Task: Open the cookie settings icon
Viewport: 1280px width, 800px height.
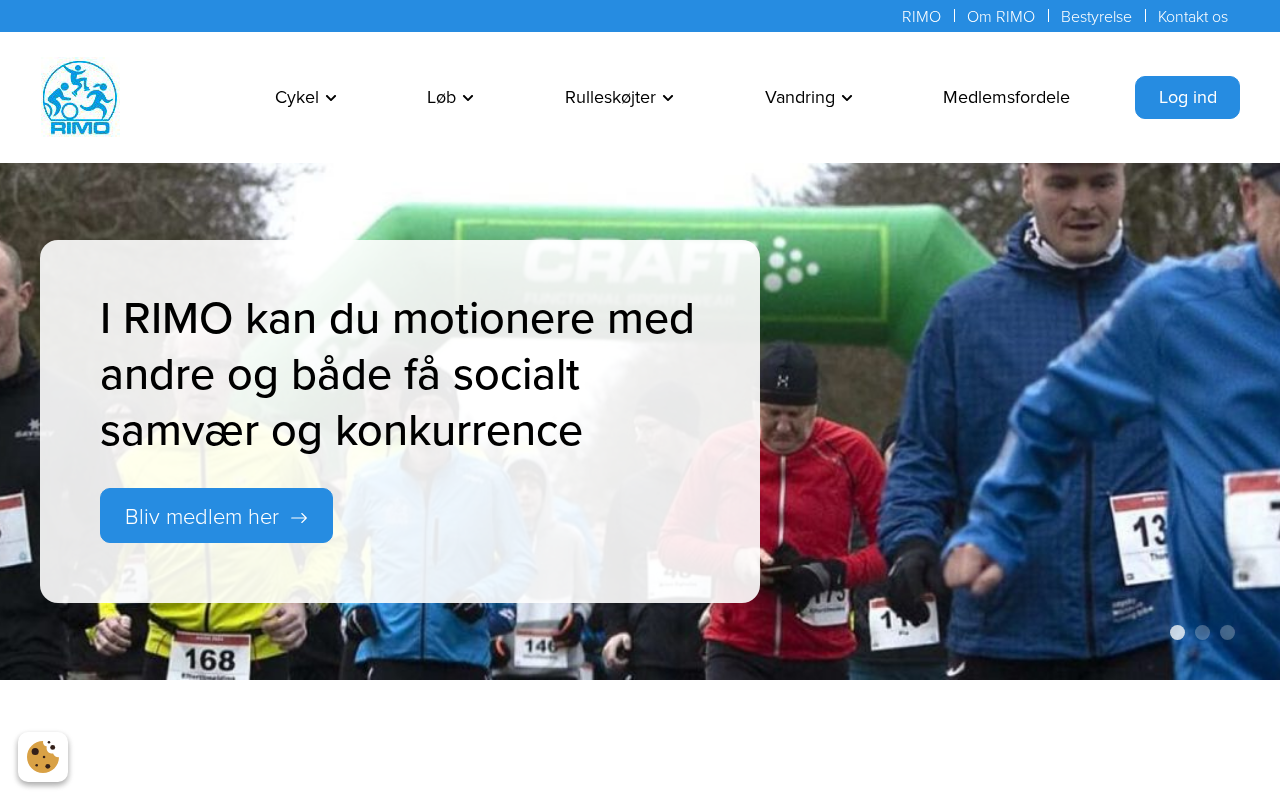Action: point(43,757)
